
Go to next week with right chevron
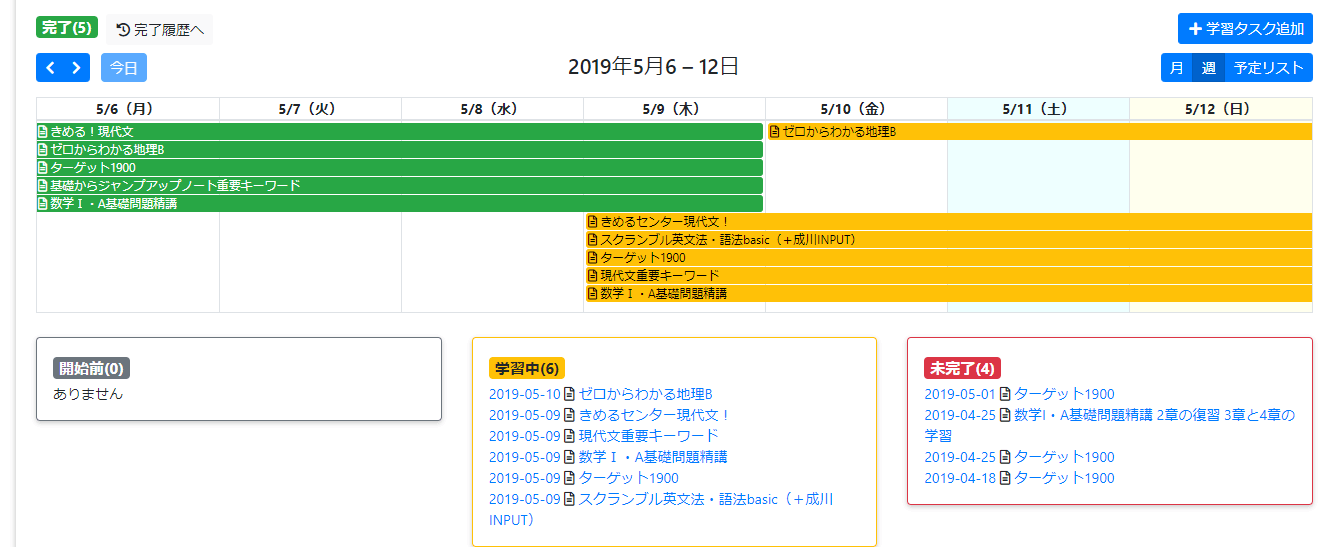tap(76, 68)
